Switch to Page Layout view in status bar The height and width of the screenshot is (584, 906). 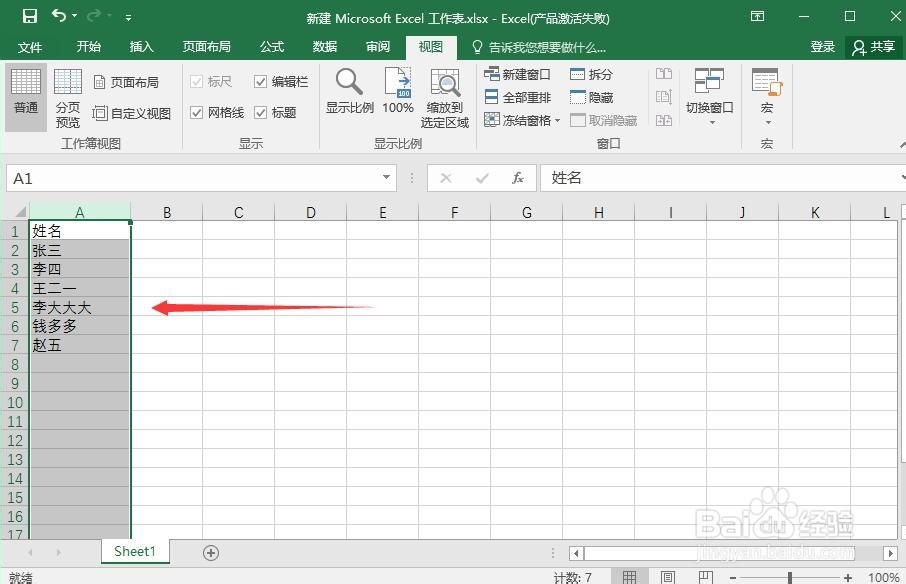pos(667,576)
